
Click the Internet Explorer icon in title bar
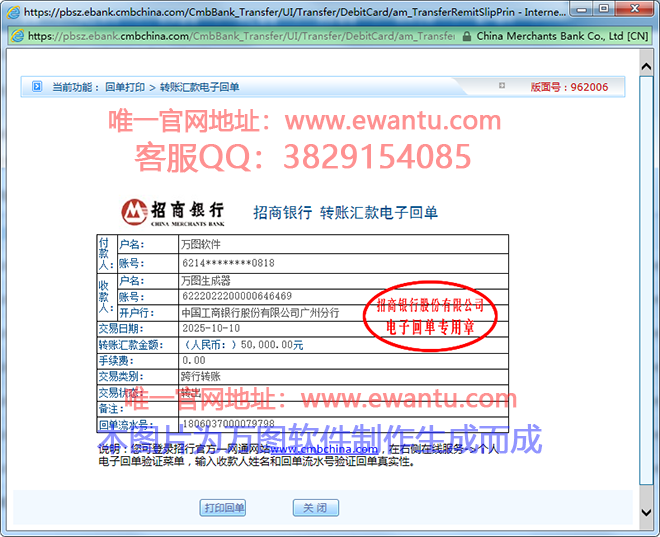coord(13,12)
